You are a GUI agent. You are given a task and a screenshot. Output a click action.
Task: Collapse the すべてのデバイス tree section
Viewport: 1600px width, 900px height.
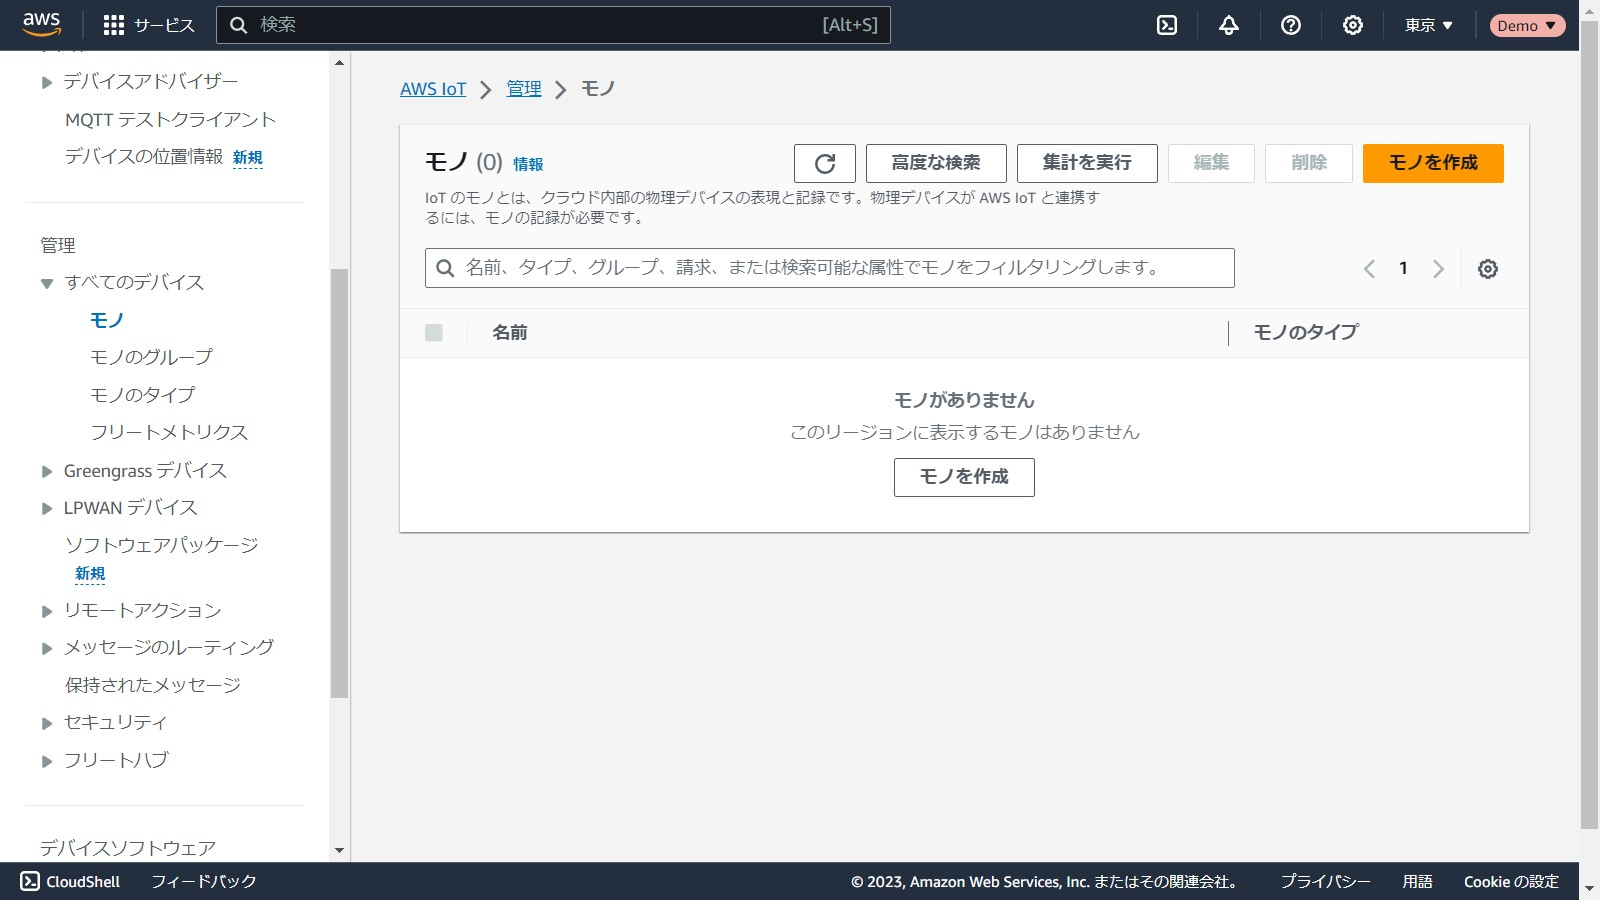tap(47, 283)
